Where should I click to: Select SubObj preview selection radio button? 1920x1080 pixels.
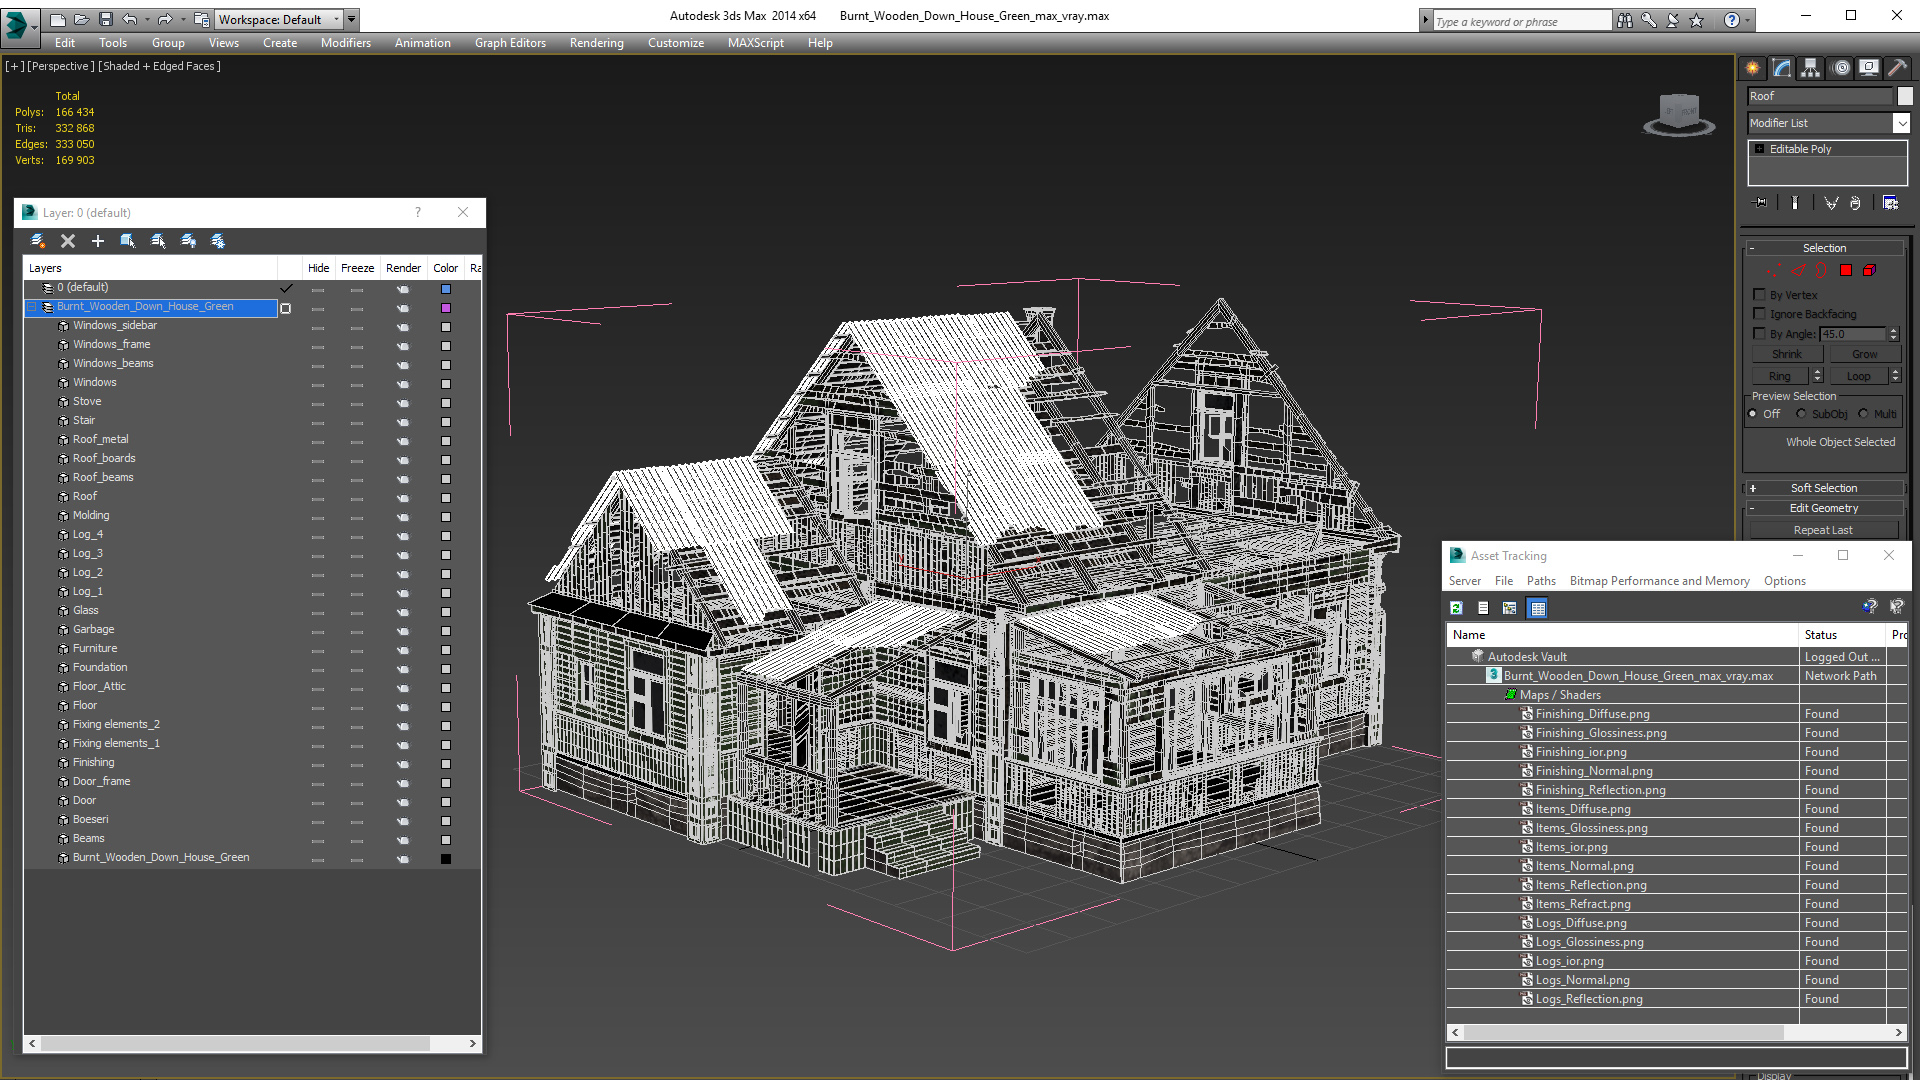1802,414
